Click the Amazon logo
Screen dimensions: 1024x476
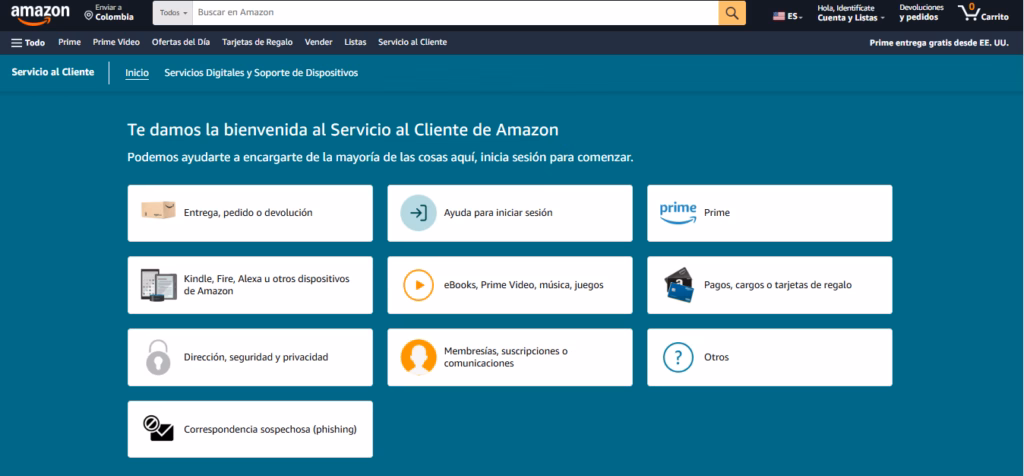(x=40, y=14)
